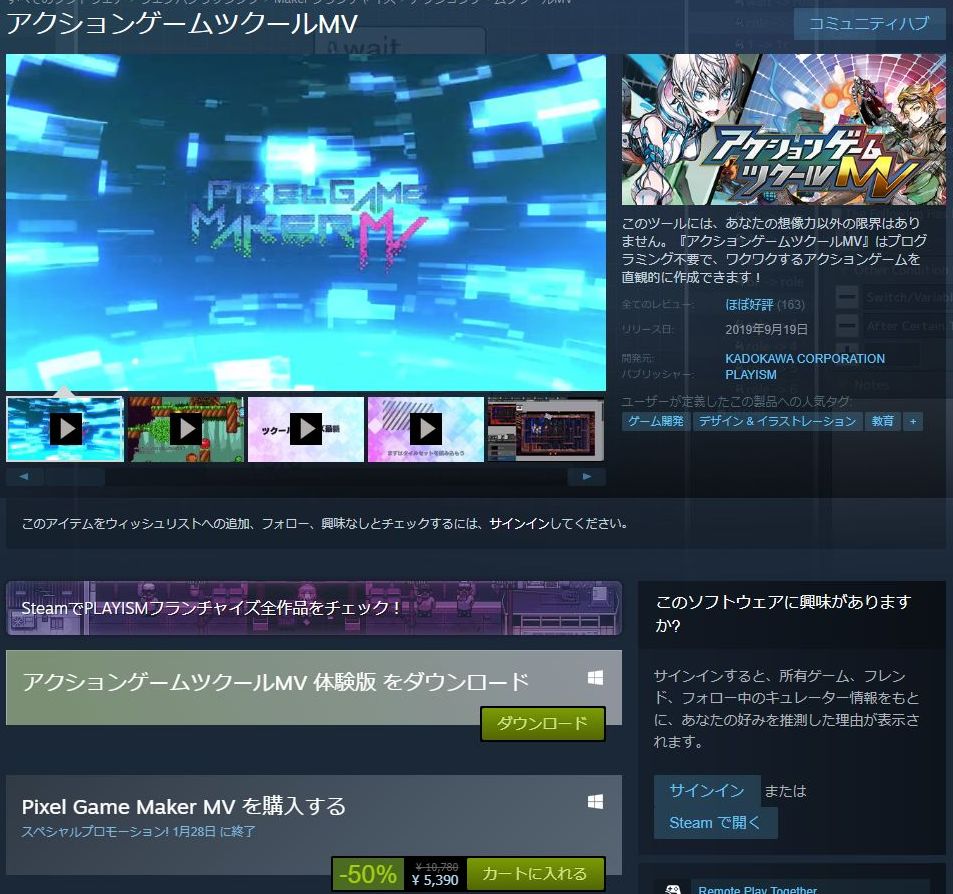Click the Windows icon in demo download box

[596, 678]
